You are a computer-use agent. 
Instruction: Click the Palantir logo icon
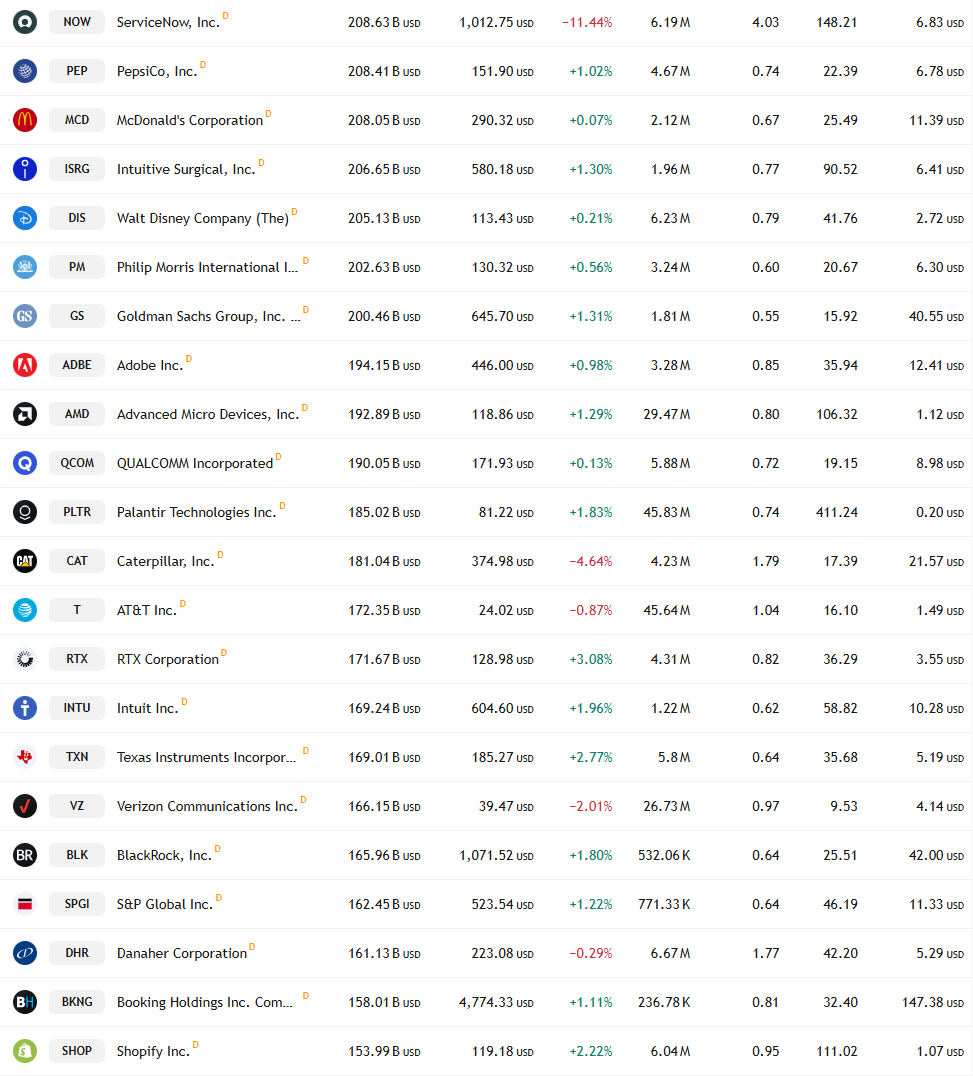25,512
